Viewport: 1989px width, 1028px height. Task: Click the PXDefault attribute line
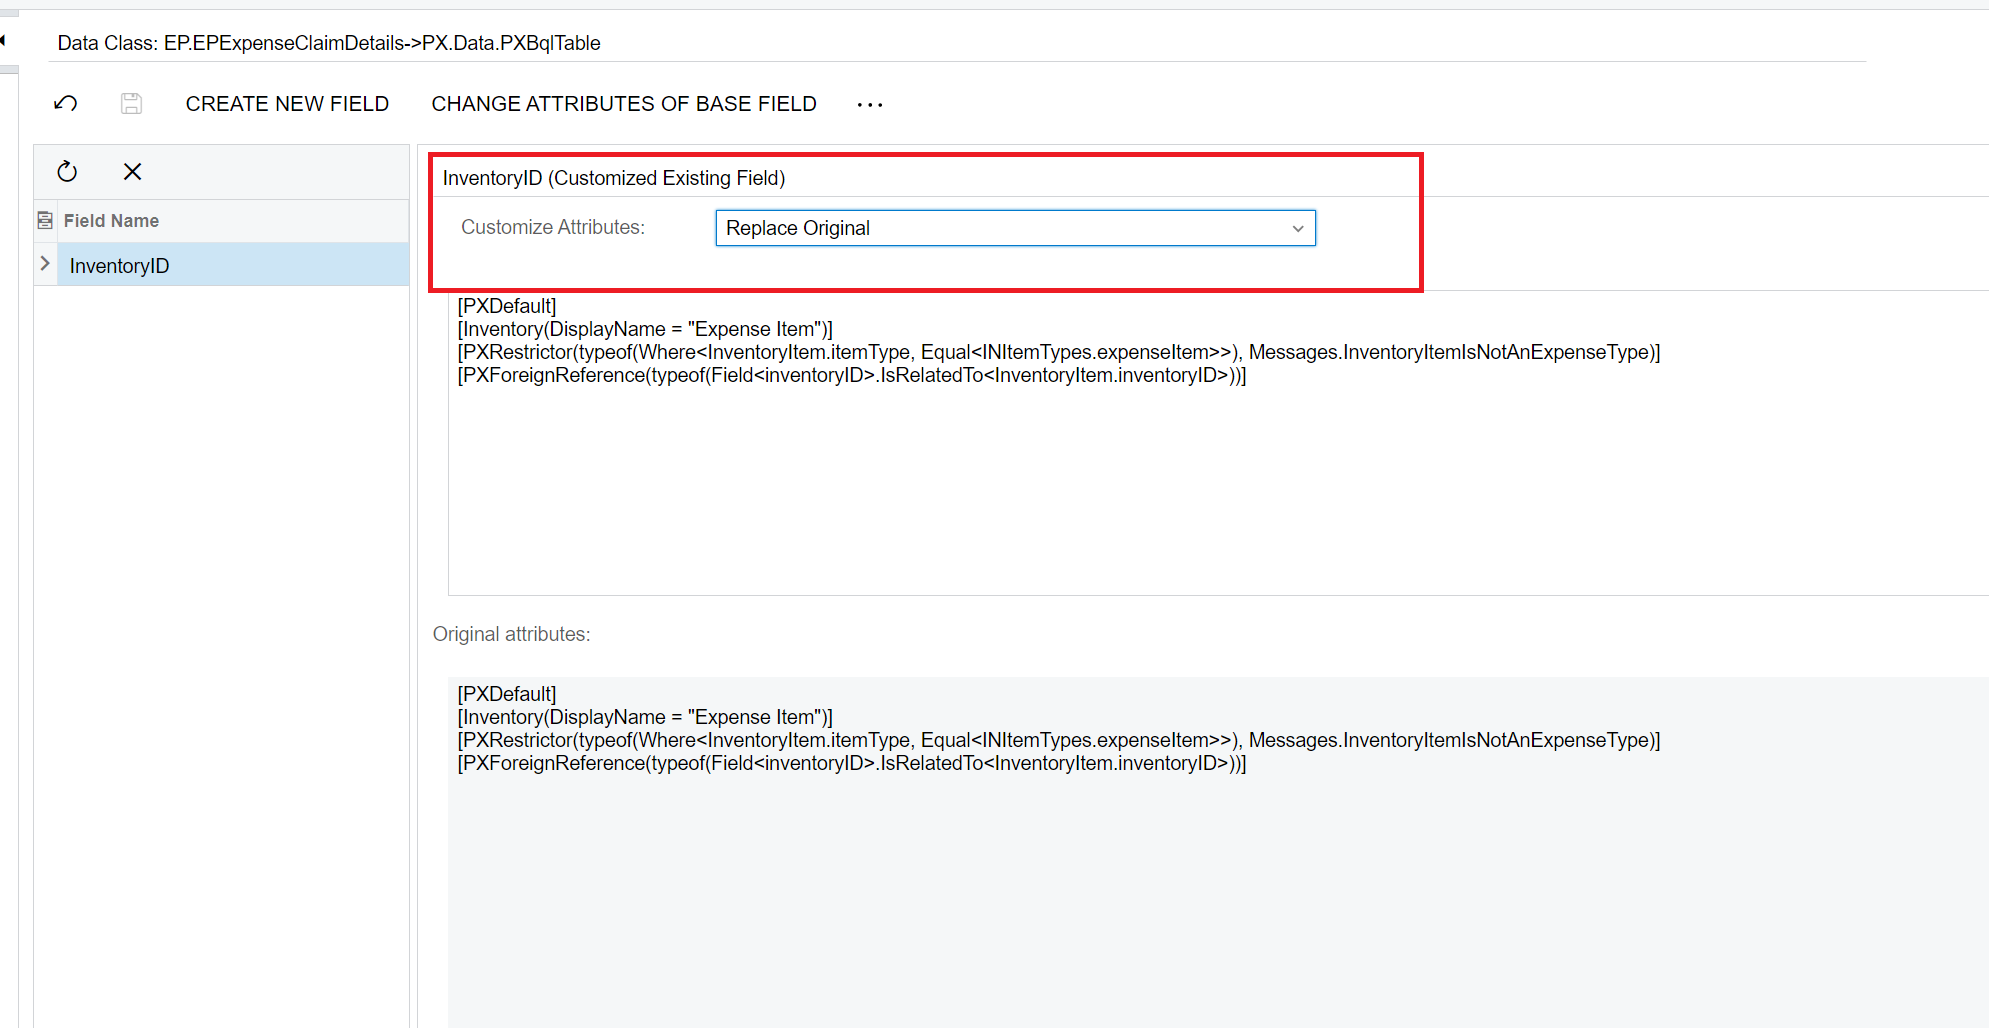[x=506, y=305]
